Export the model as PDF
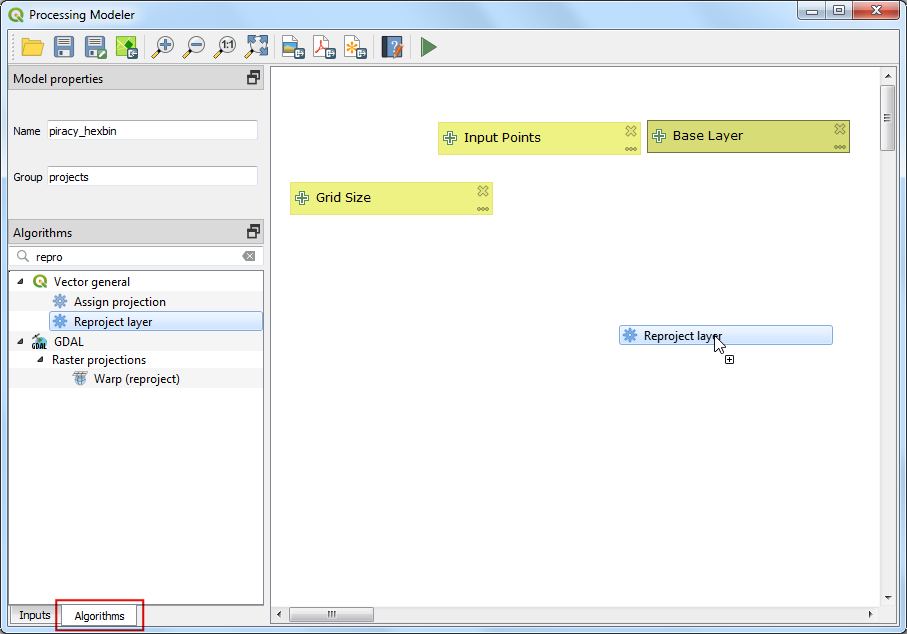This screenshot has height=634, width=907. pos(323,46)
